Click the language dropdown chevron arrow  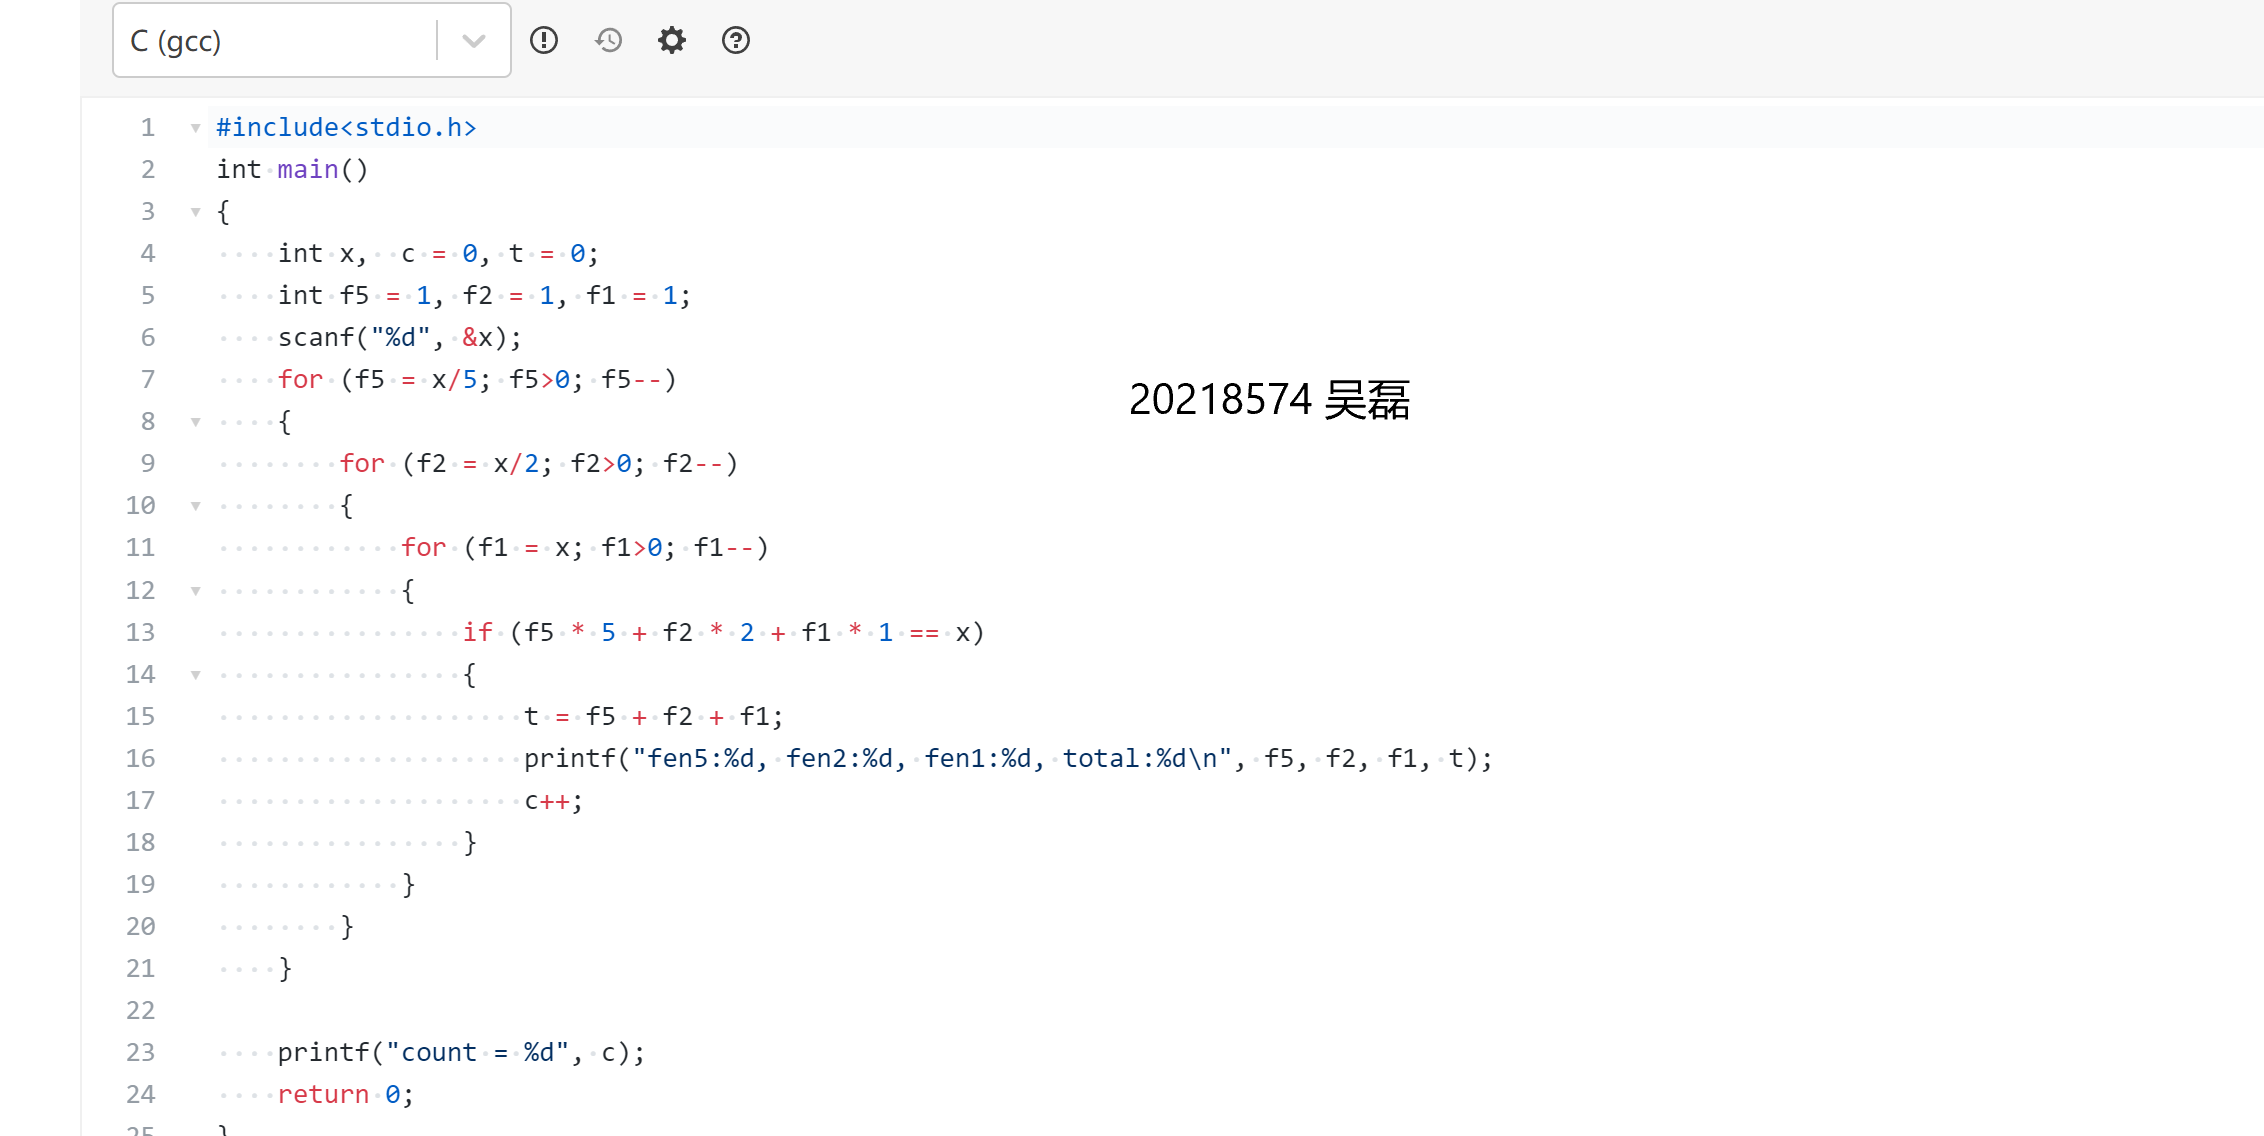tap(474, 41)
